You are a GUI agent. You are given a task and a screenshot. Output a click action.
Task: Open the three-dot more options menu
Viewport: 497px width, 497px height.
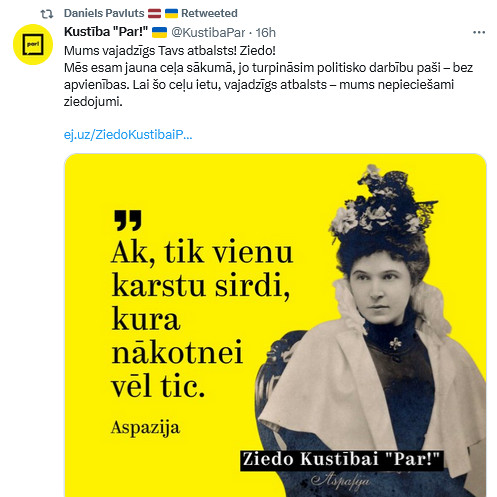(x=479, y=32)
